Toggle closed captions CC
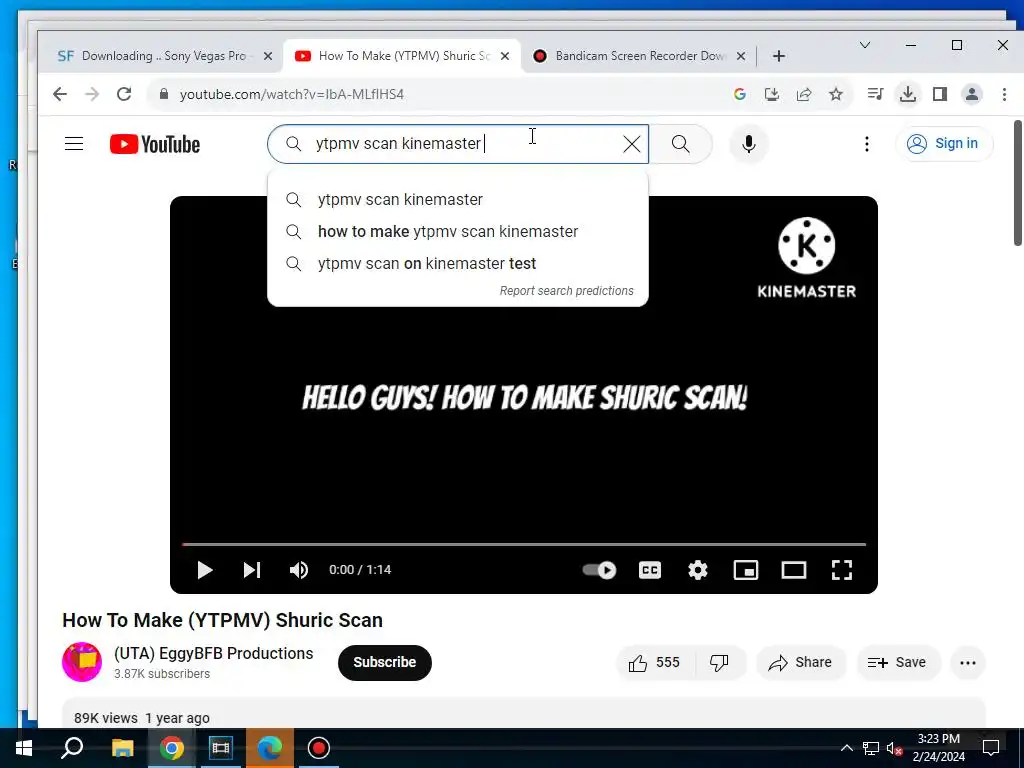The height and width of the screenshot is (768, 1024). (x=650, y=570)
